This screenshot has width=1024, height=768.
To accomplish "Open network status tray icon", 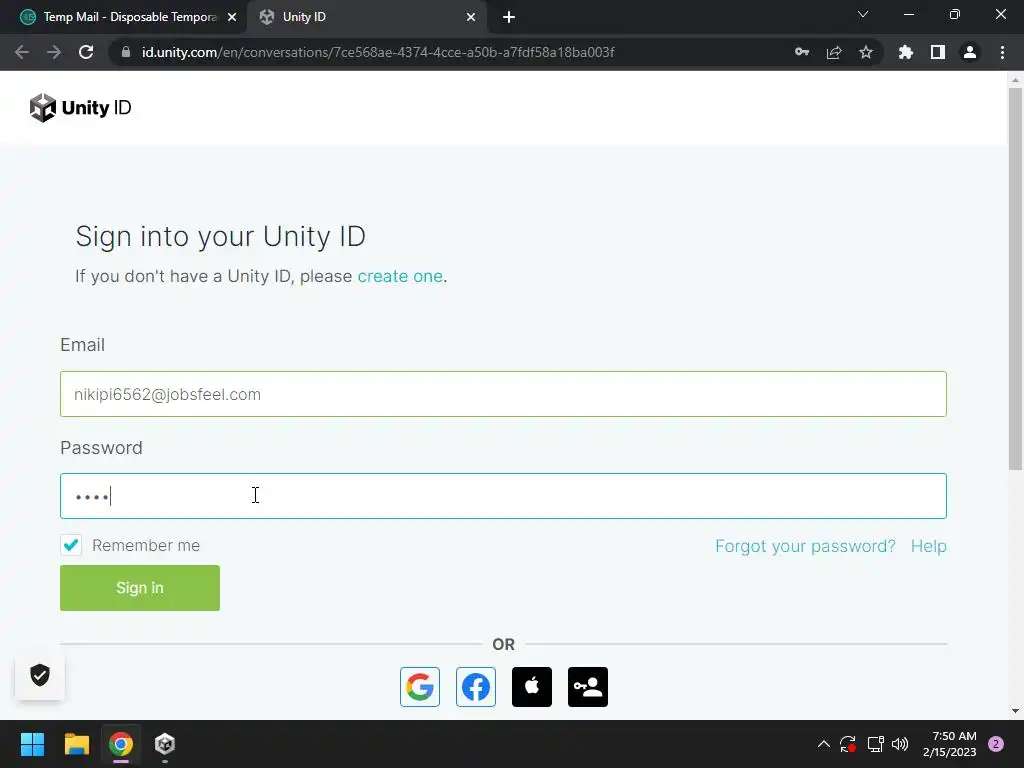I will (875, 744).
